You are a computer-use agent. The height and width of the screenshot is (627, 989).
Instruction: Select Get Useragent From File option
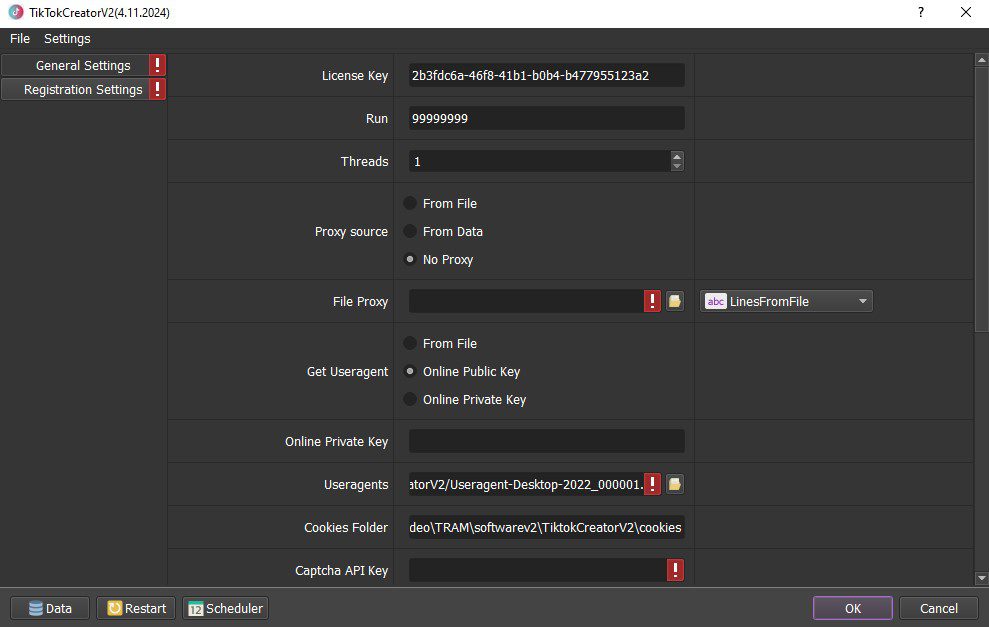pyautogui.click(x=410, y=343)
